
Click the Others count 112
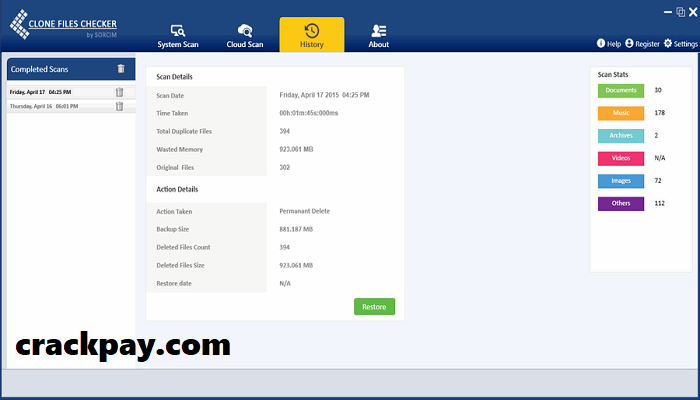tap(659, 204)
